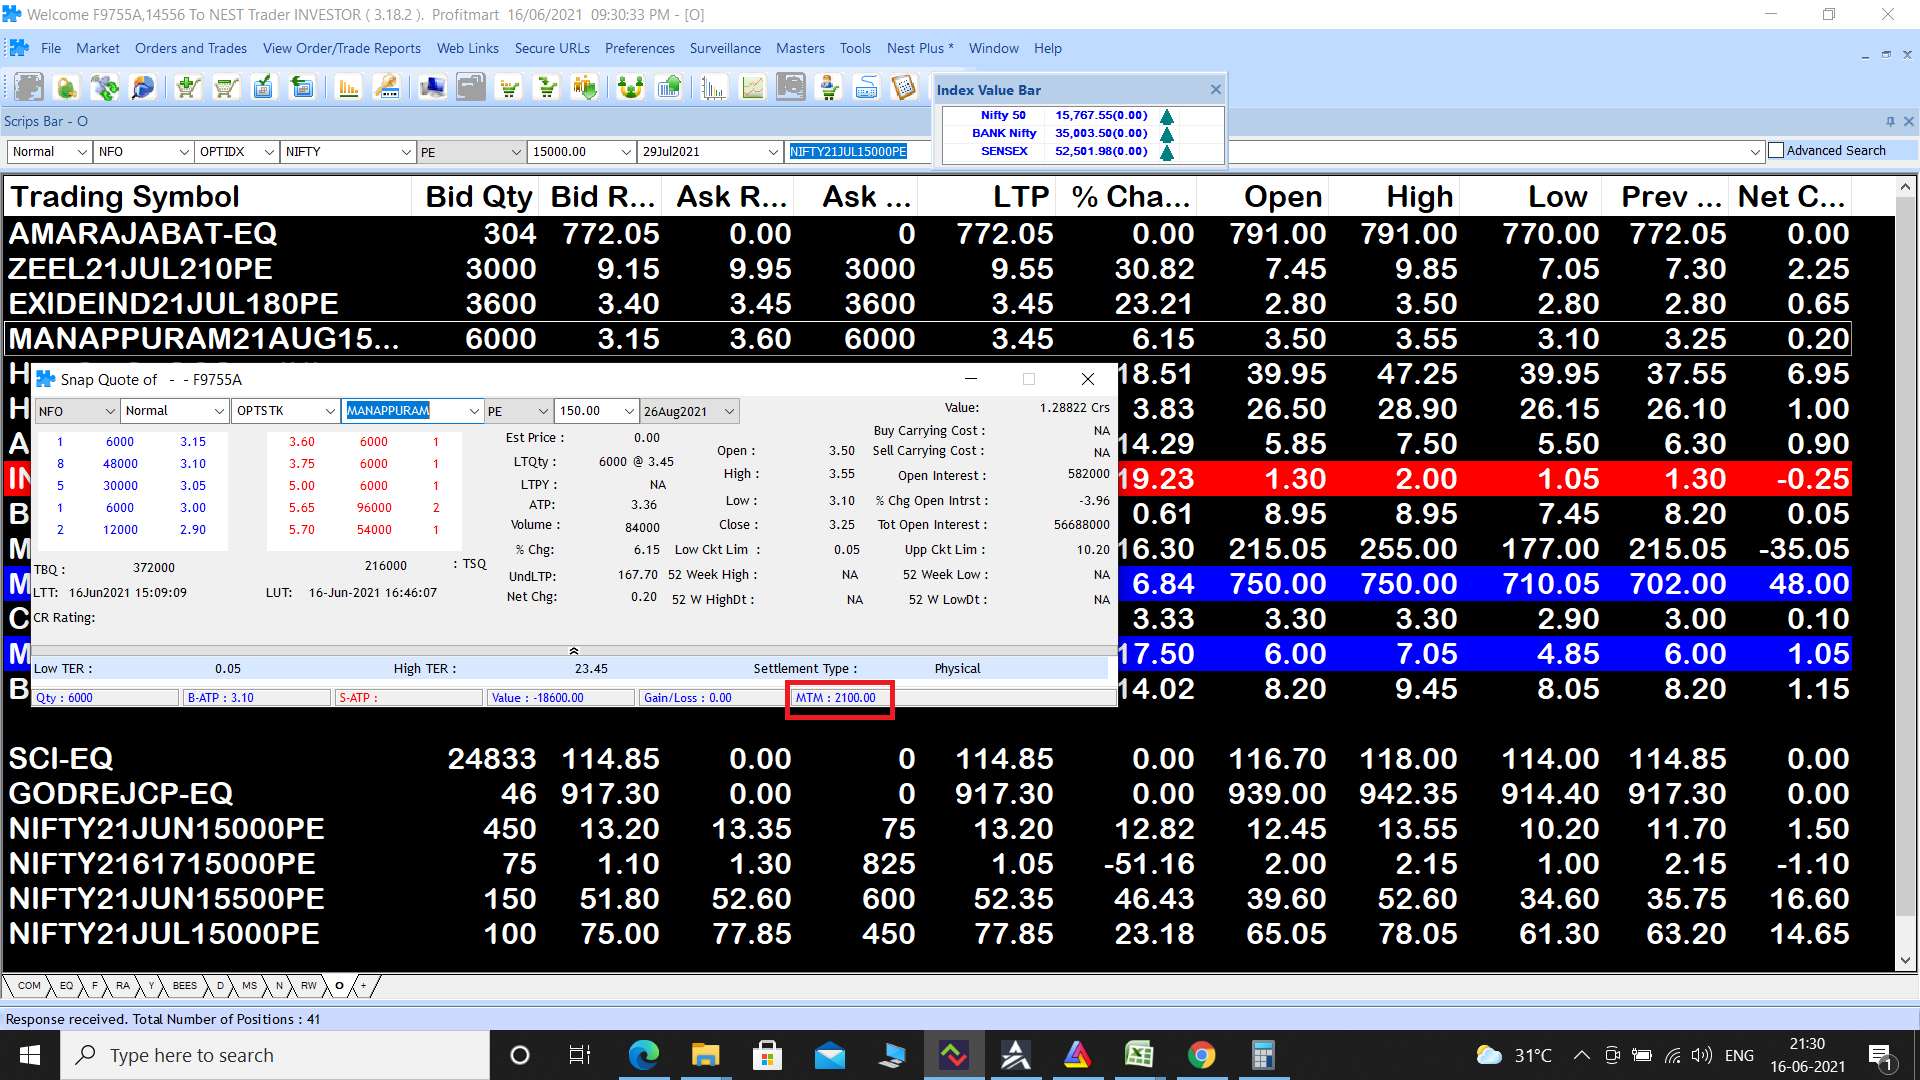1920x1080 pixels.
Task: Click the pie chart magnifier toolbar icon
Action: pyautogui.click(x=143, y=88)
